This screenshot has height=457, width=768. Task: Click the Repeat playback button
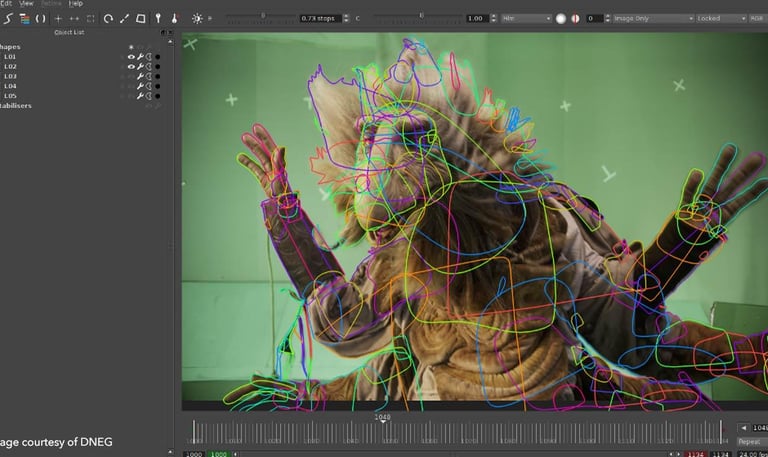[x=749, y=441]
